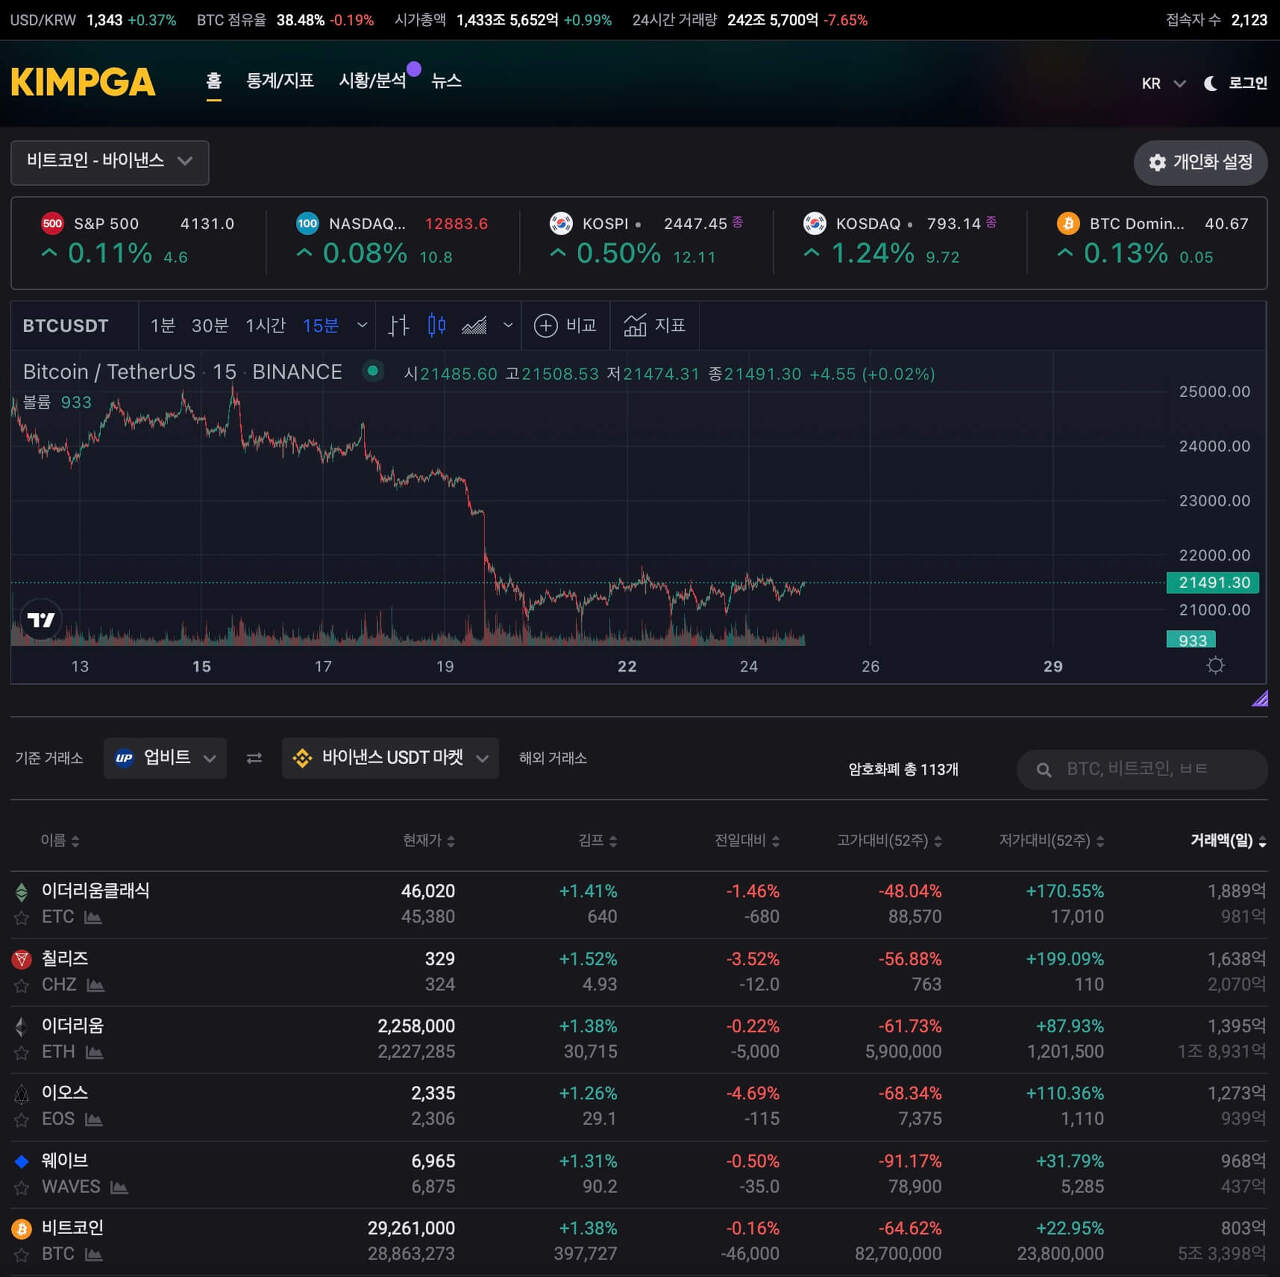1280x1277 pixels.
Task: Open chart settings gear icon
Action: pyautogui.click(x=1215, y=665)
